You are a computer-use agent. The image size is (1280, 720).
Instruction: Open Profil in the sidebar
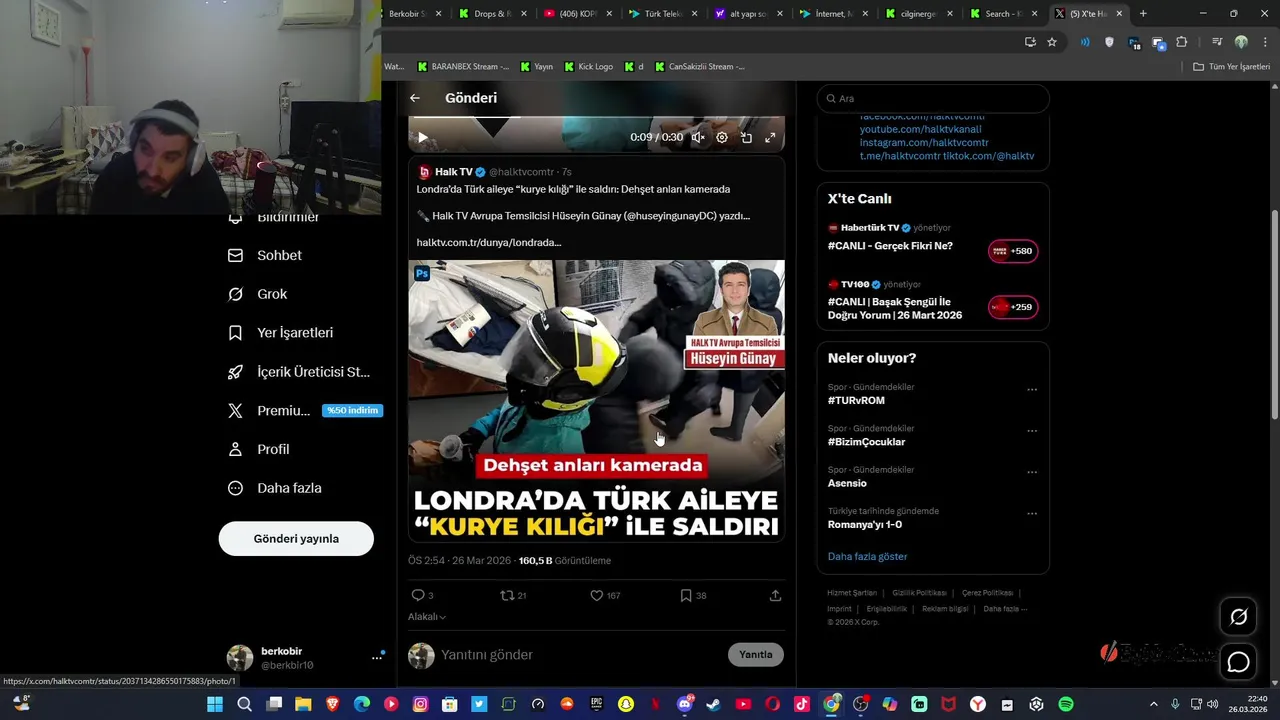259,450
